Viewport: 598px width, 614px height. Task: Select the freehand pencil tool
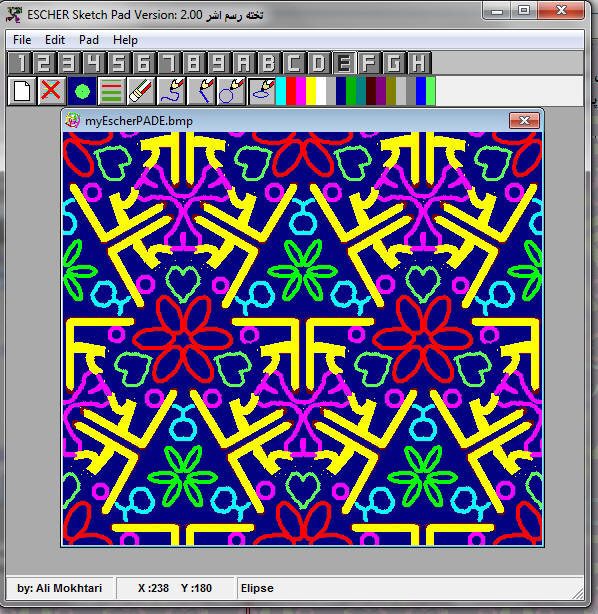pos(172,91)
